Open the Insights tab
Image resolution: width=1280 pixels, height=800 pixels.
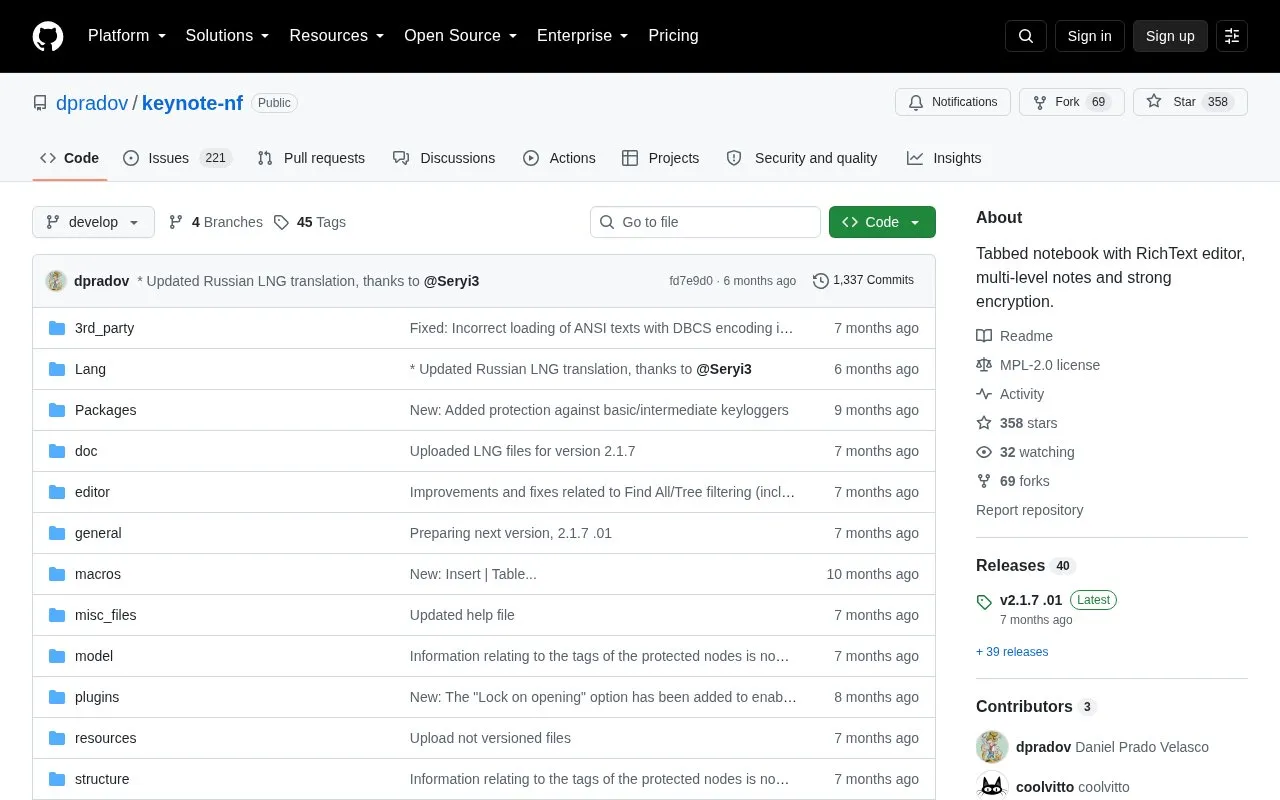coord(944,158)
